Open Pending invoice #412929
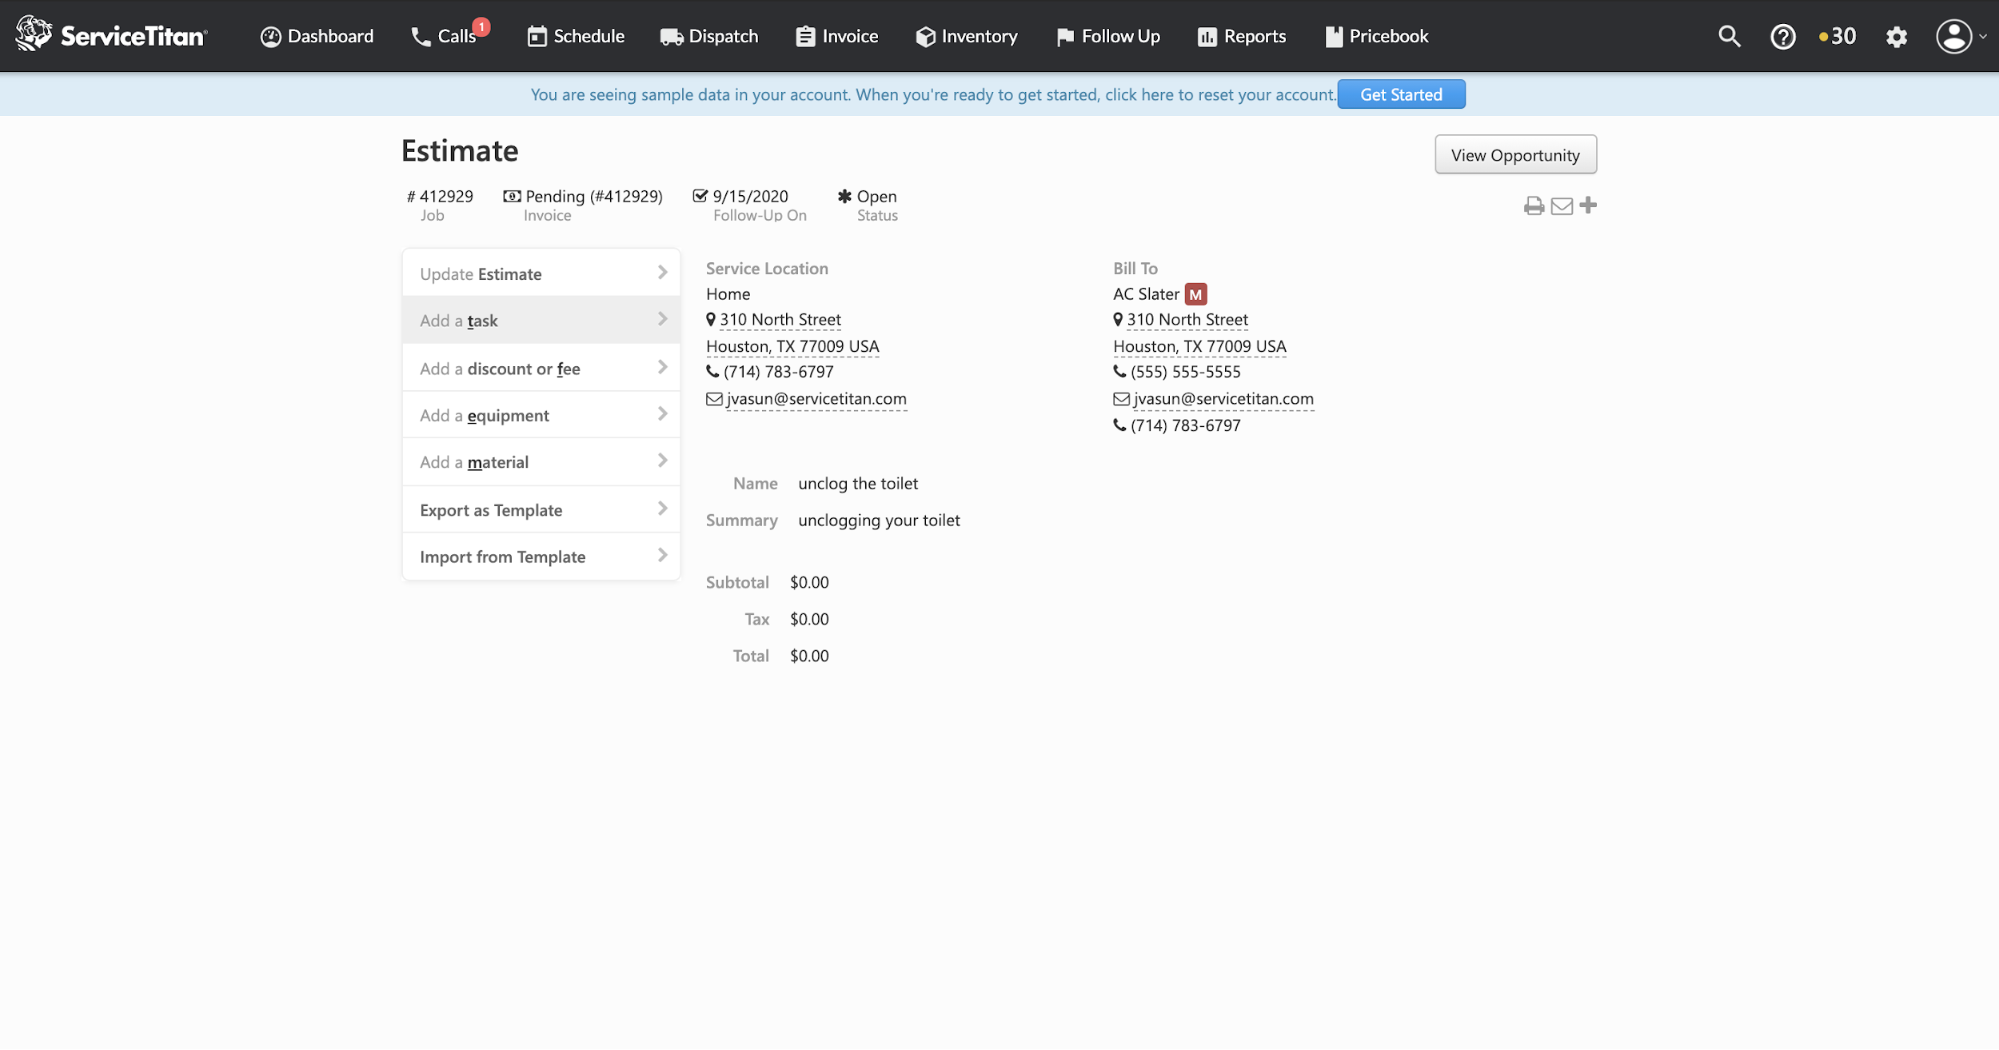This screenshot has width=1999, height=1050. [x=583, y=196]
